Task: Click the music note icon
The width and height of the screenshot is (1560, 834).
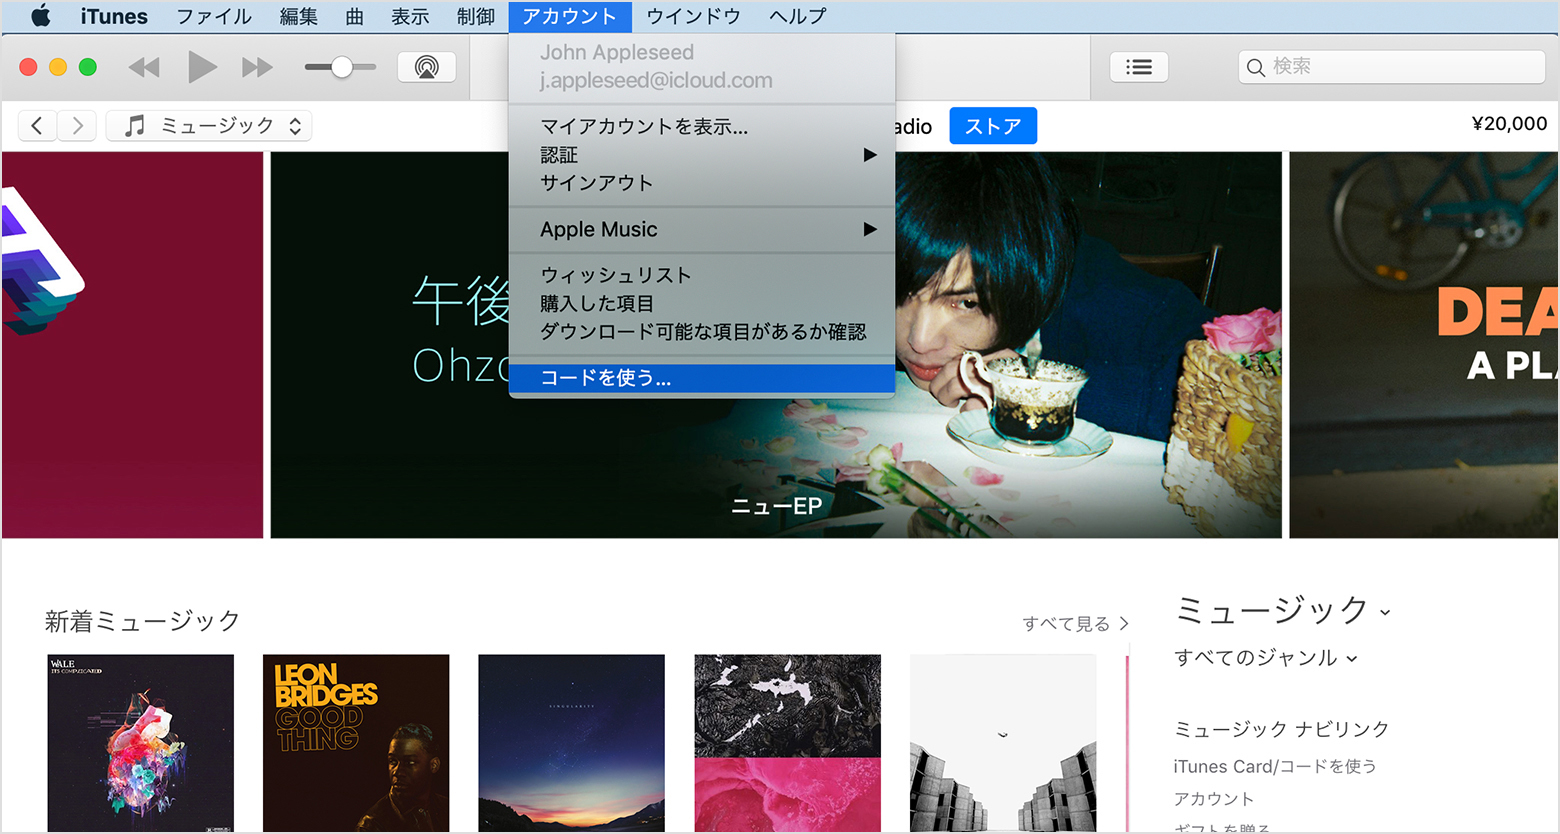Action: coord(134,125)
